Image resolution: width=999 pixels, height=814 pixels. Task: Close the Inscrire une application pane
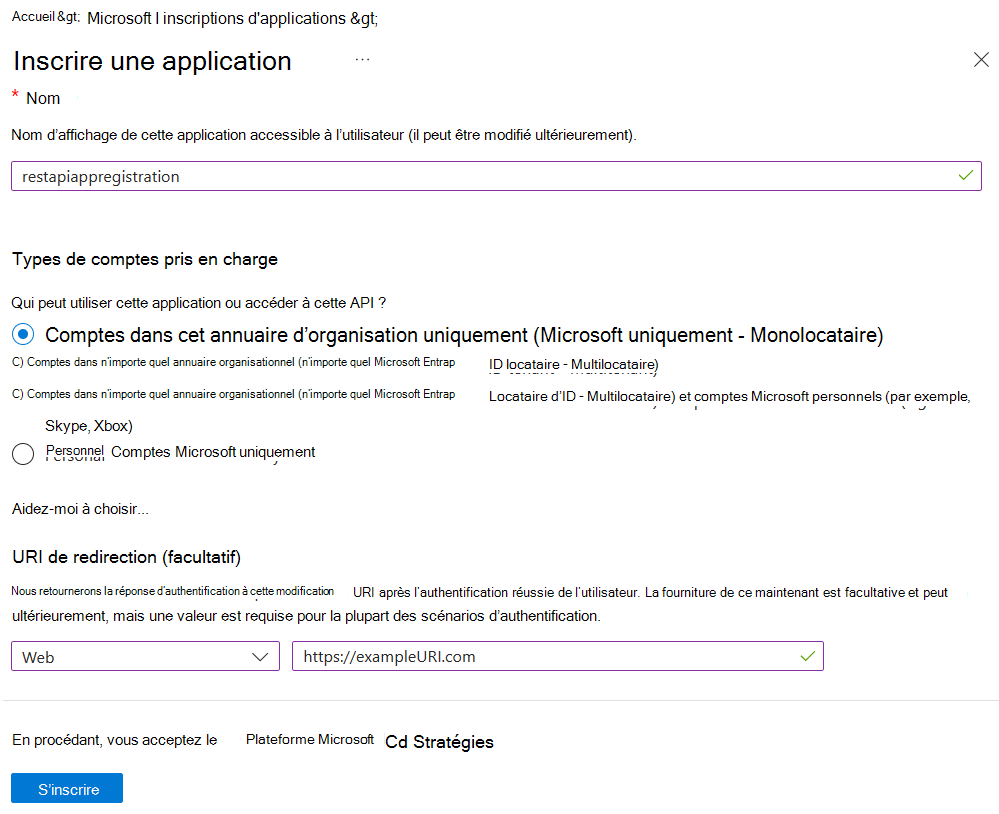pyautogui.click(x=981, y=59)
